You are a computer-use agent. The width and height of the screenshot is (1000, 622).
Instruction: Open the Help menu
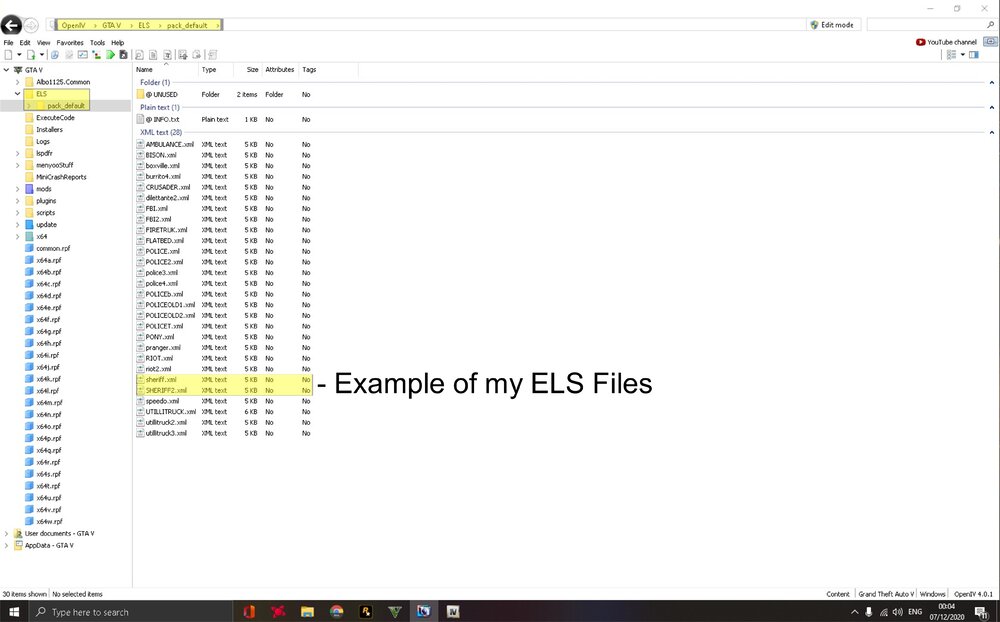[118, 43]
